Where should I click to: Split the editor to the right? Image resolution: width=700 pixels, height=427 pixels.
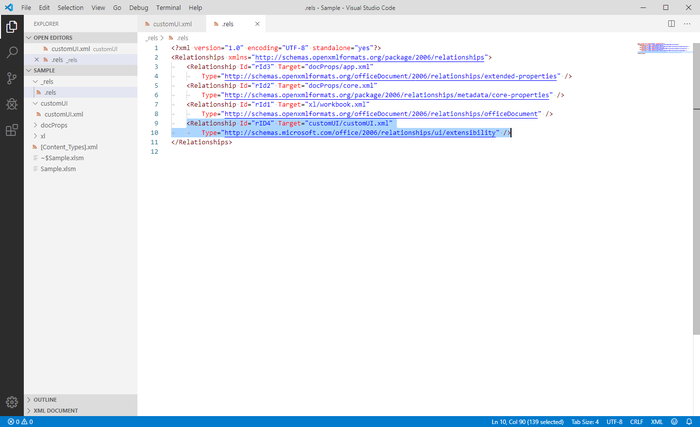click(x=671, y=23)
